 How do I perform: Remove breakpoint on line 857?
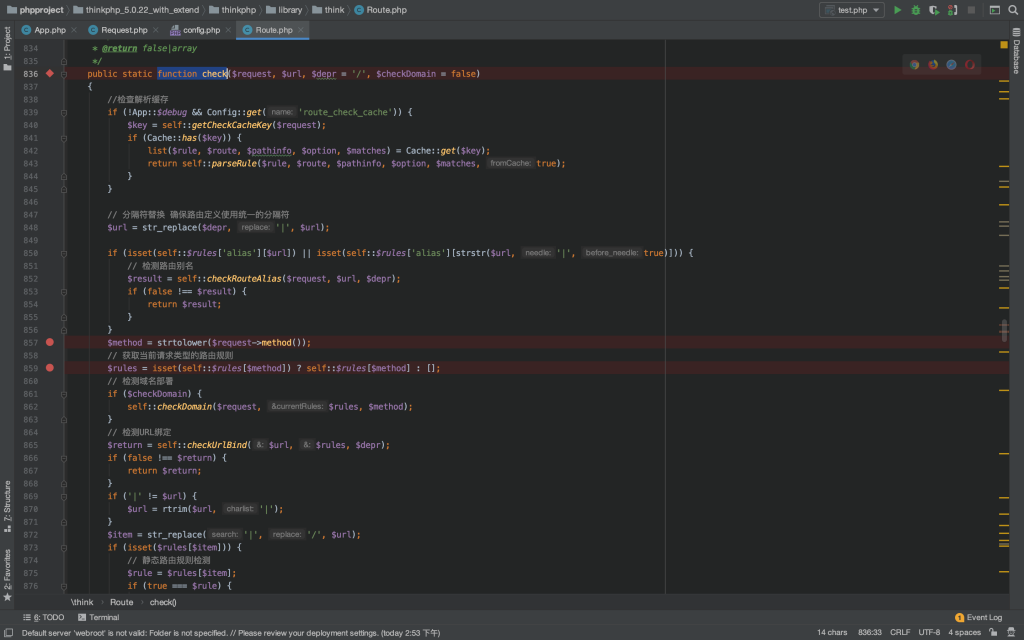point(50,342)
